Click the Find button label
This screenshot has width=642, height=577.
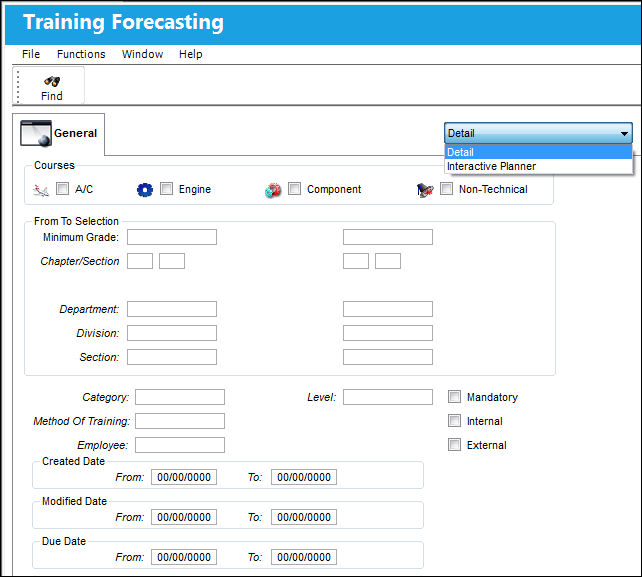(x=52, y=96)
